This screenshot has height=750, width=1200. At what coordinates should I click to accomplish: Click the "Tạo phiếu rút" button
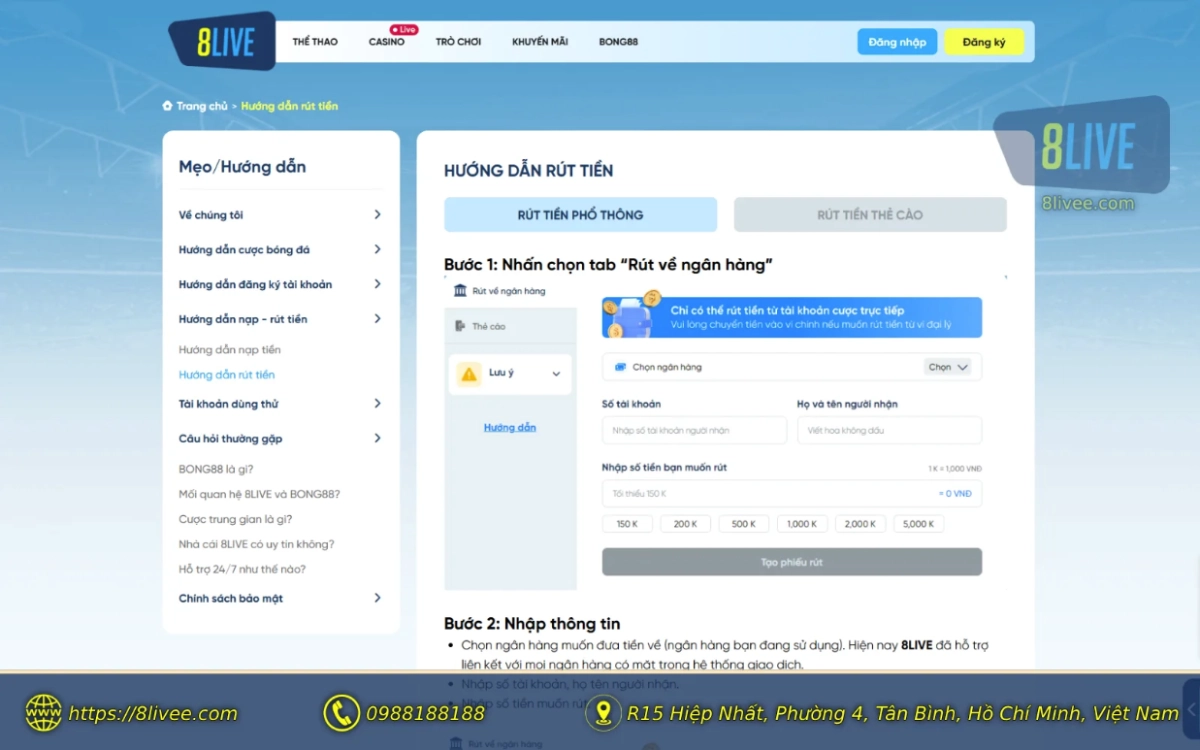click(x=791, y=561)
